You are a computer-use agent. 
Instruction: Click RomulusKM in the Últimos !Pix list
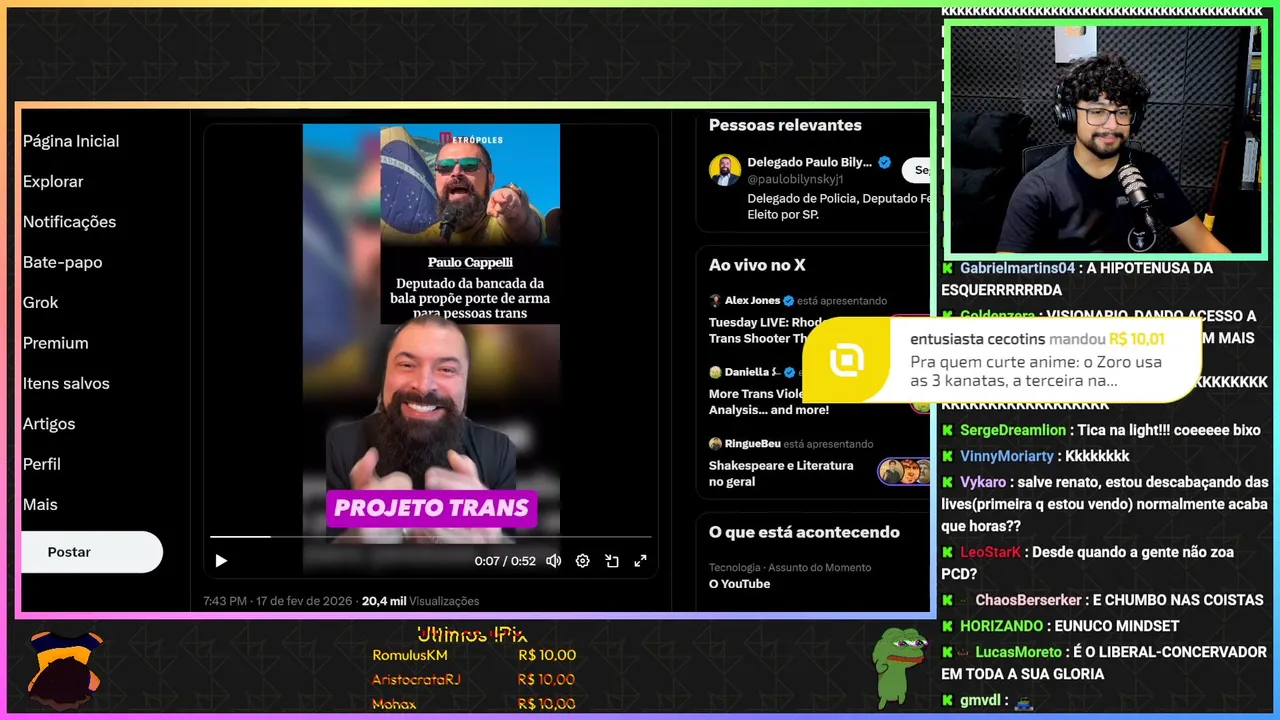coord(410,656)
